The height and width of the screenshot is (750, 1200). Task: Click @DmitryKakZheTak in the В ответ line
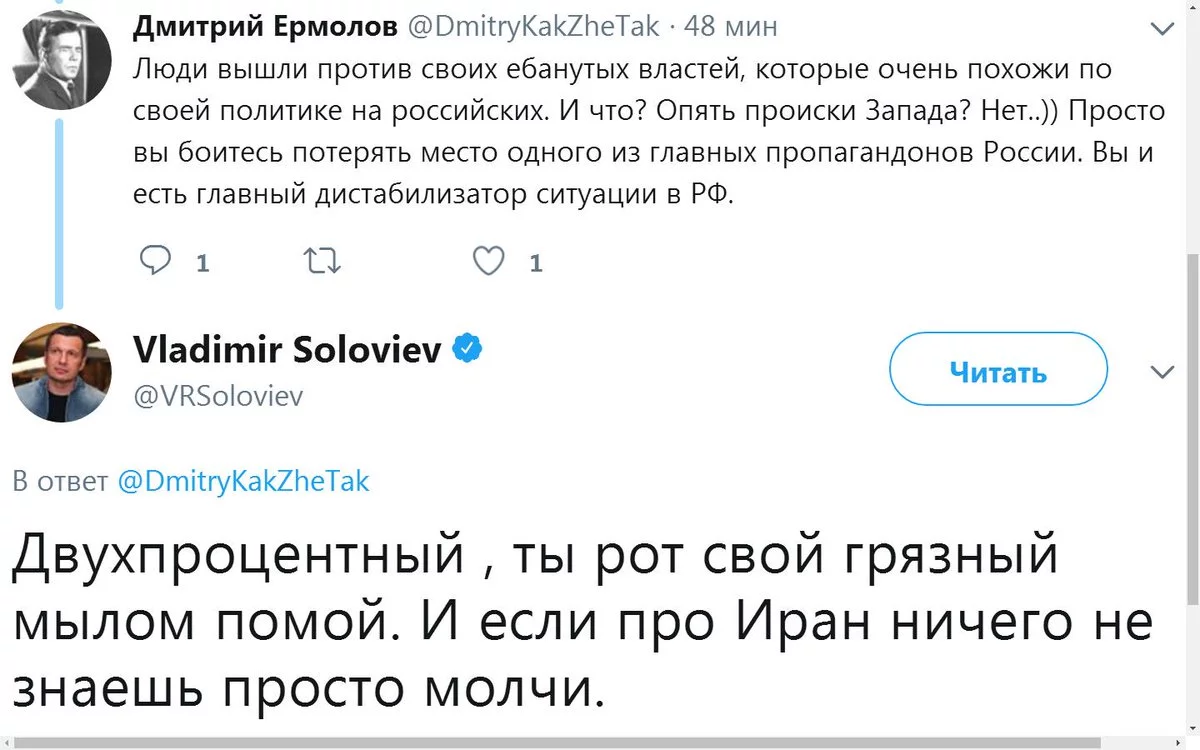(x=244, y=481)
